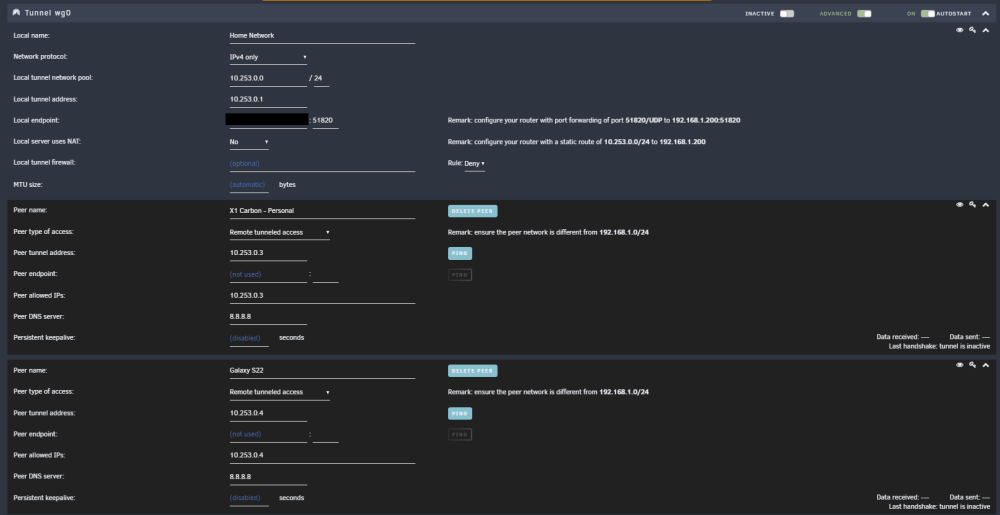The width and height of the screenshot is (1000, 515).
Task: Edit X1 Carbon peer allowed IPs field
Action: tap(322, 296)
